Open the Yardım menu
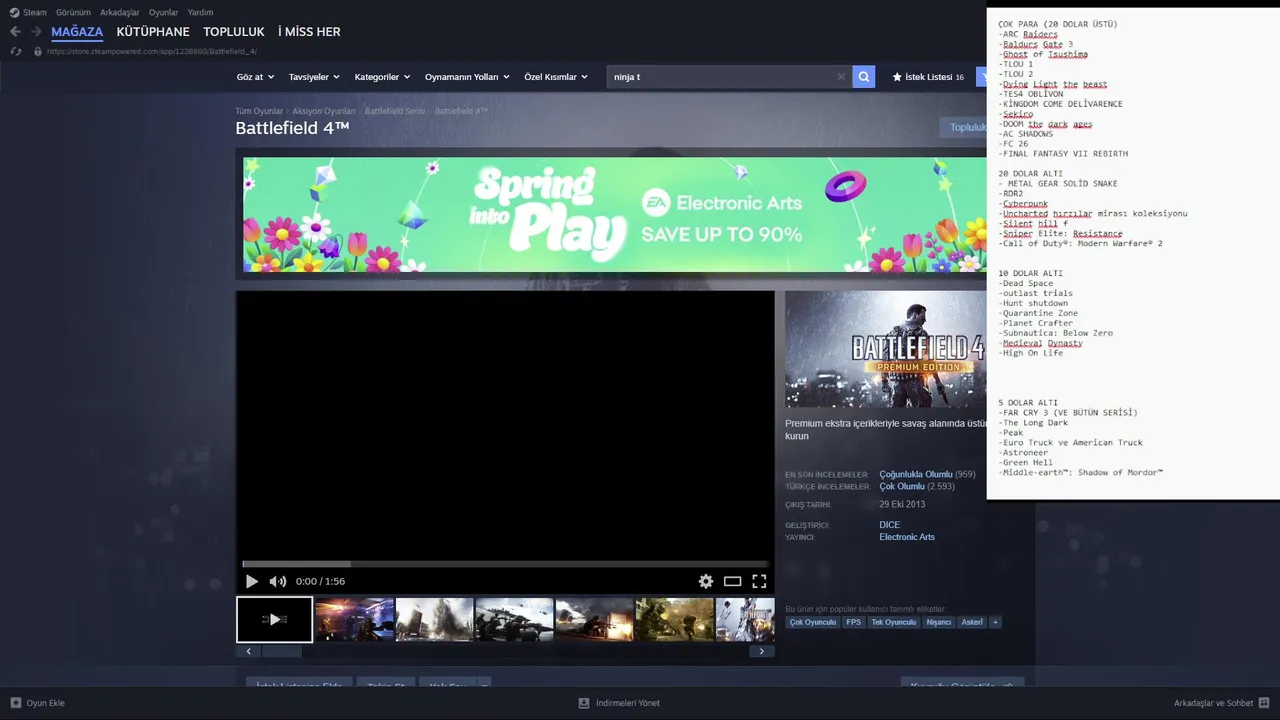The height and width of the screenshot is (720, 1280). (200, 13)
